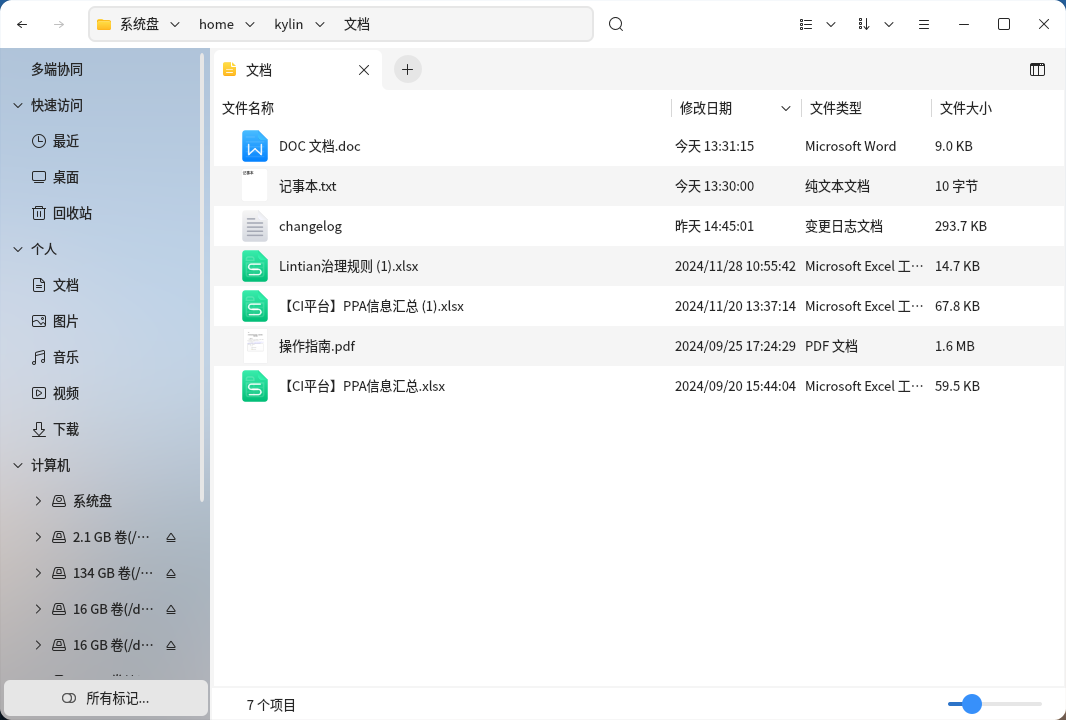Expand the 2.1 GB 卷 node
1066x720 pixels.
click(38, 537)
